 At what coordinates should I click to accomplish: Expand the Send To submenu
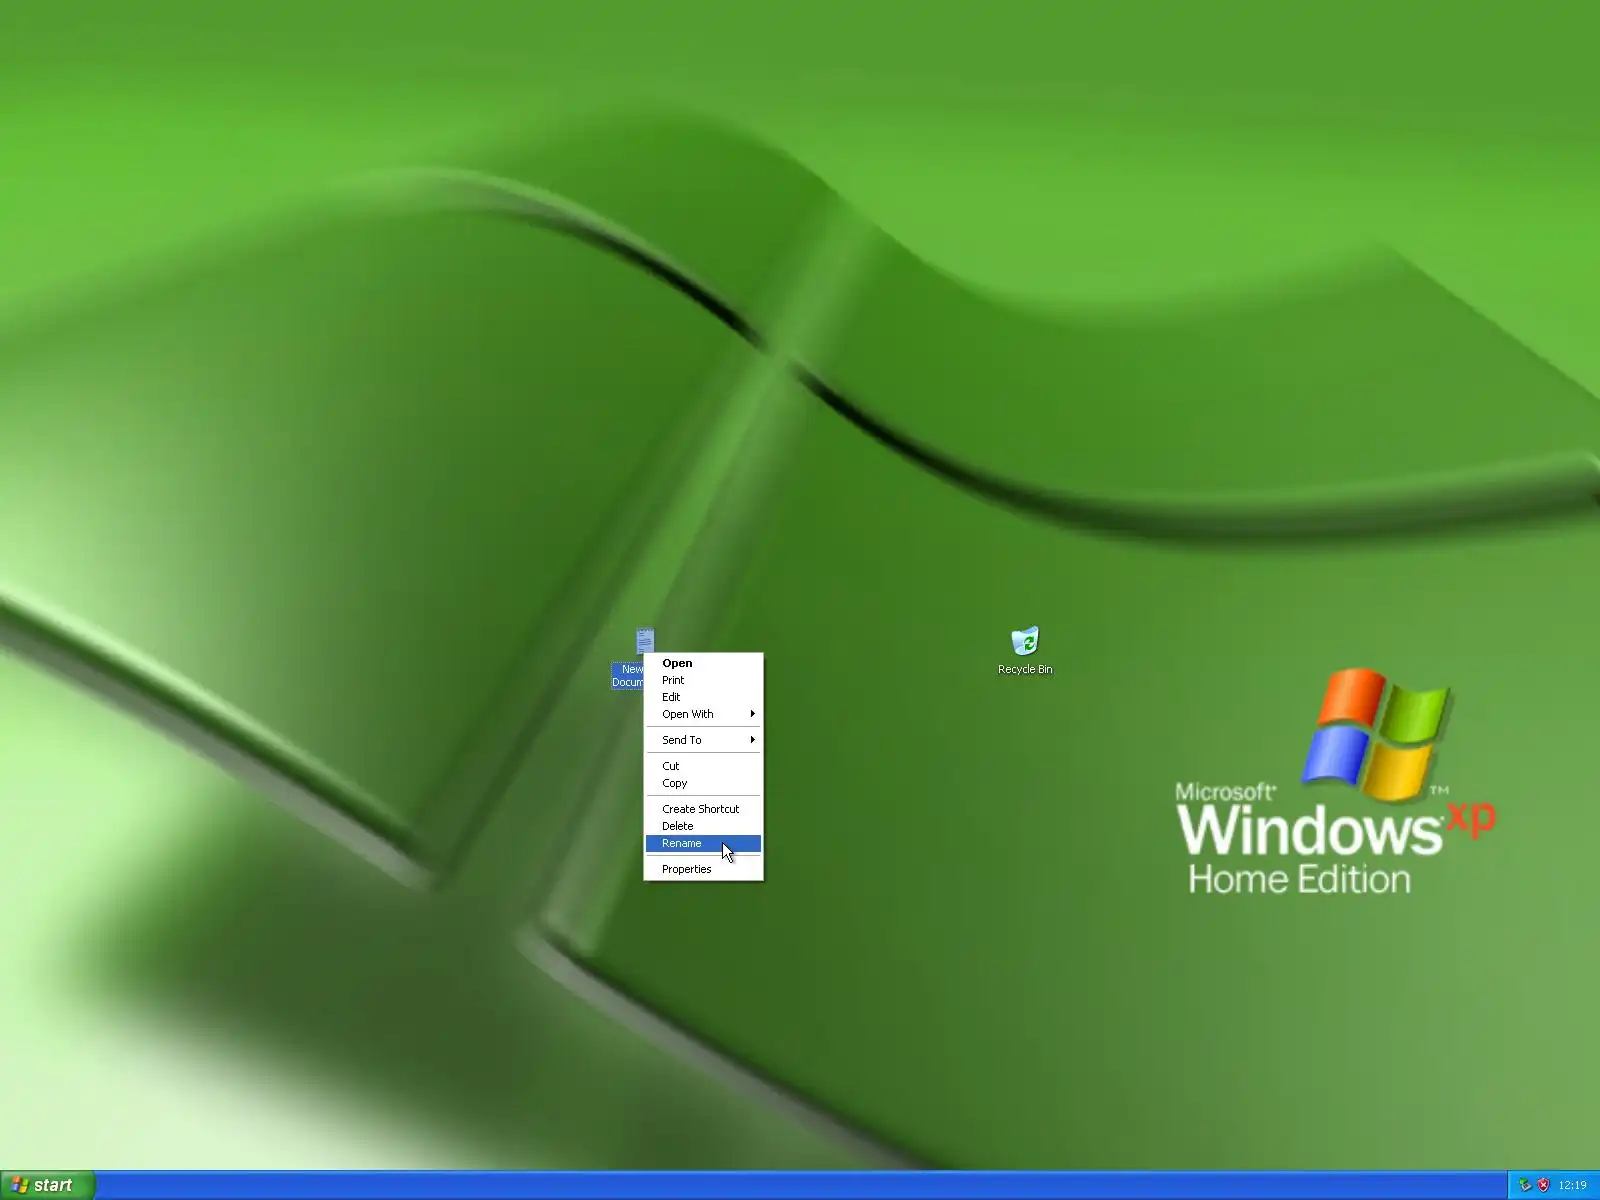click(703, 740)
